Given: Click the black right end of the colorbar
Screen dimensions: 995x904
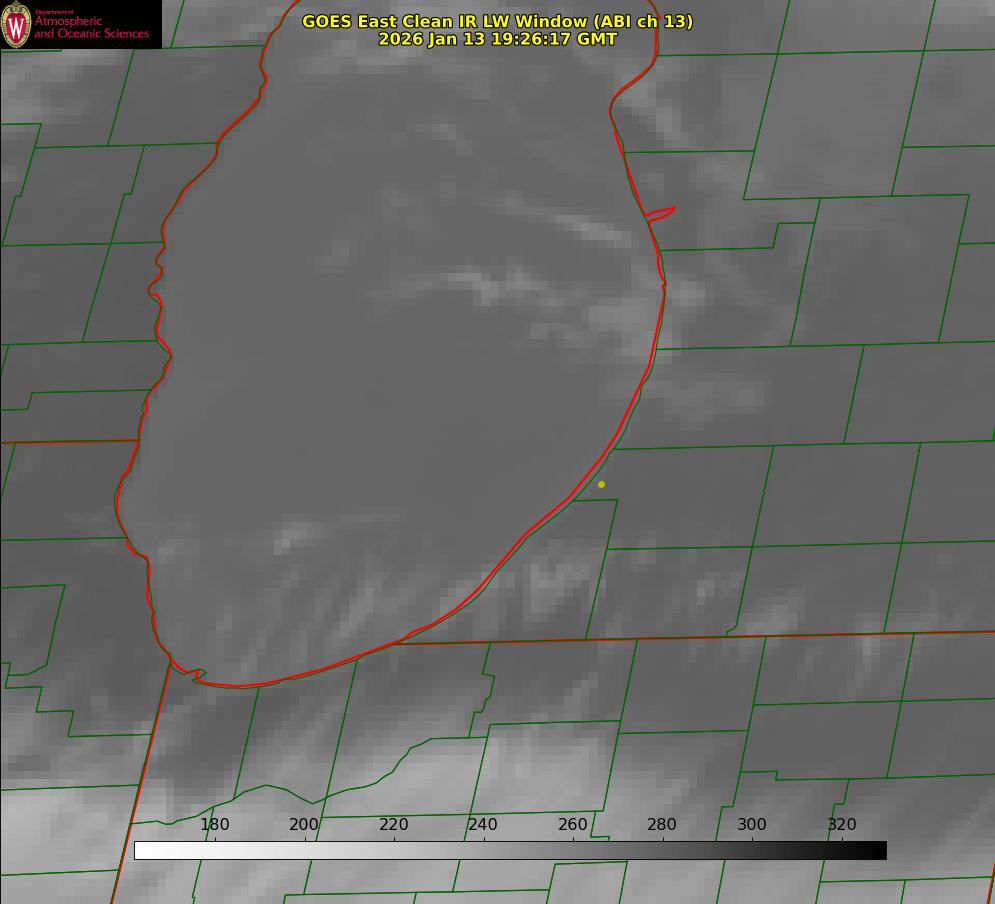Looking at the screenshot, I should point(879,850).
